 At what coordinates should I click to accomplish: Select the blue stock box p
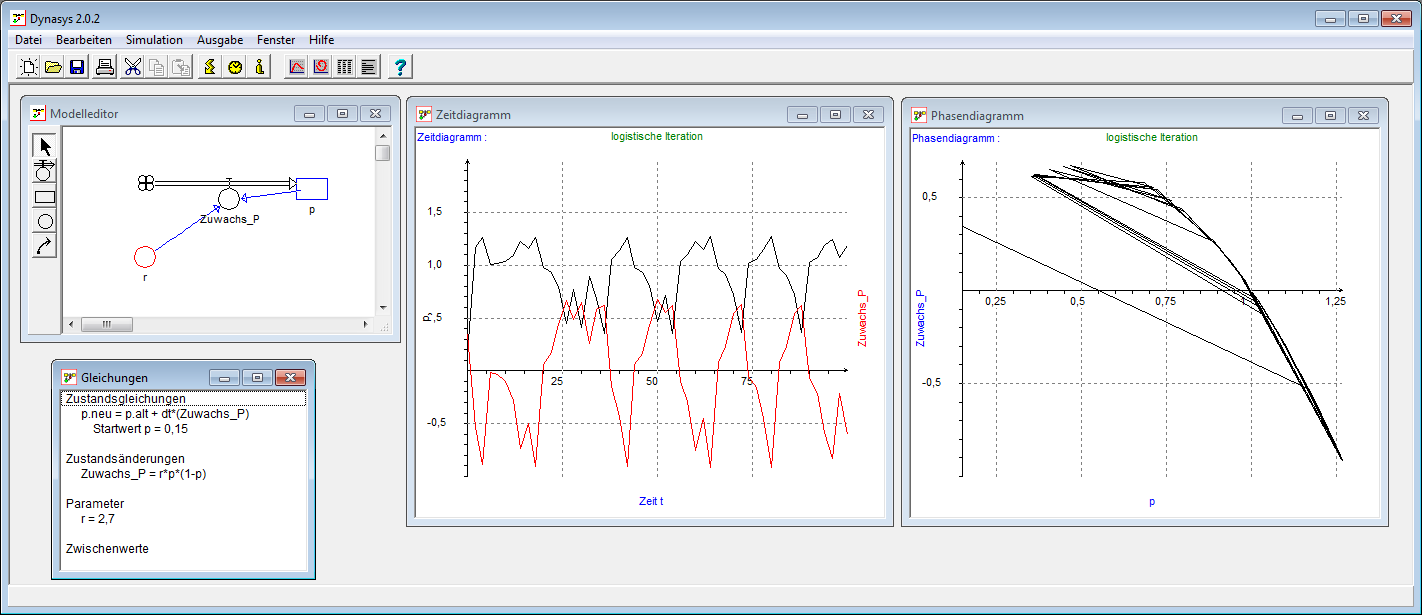point(312,188)
